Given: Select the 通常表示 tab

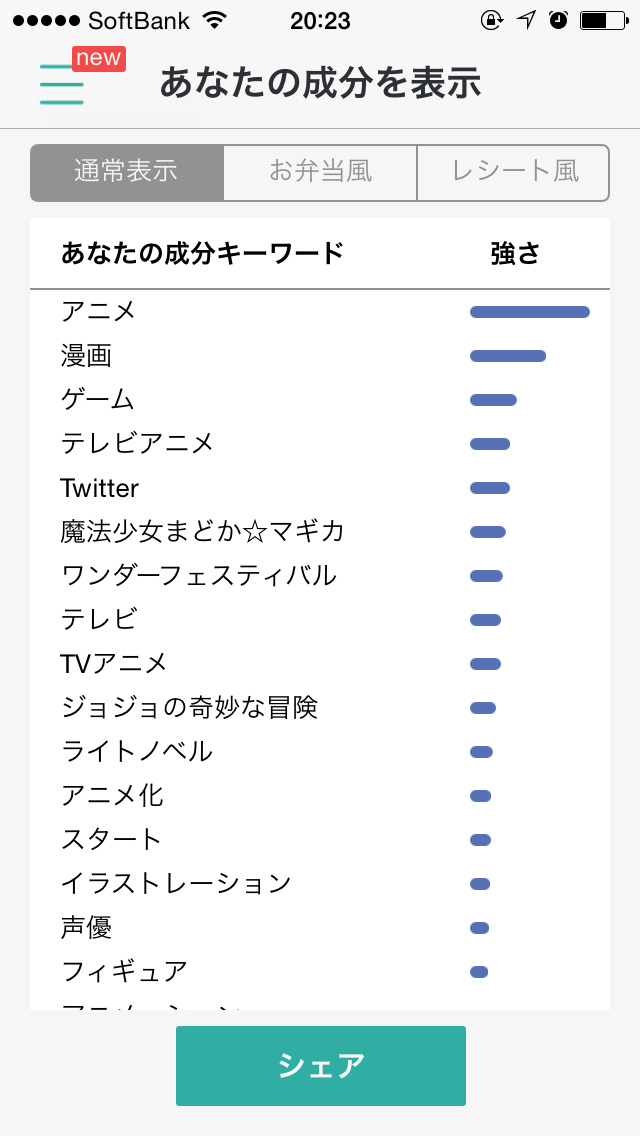Looking at the screenshot, I should pos(126,172).
